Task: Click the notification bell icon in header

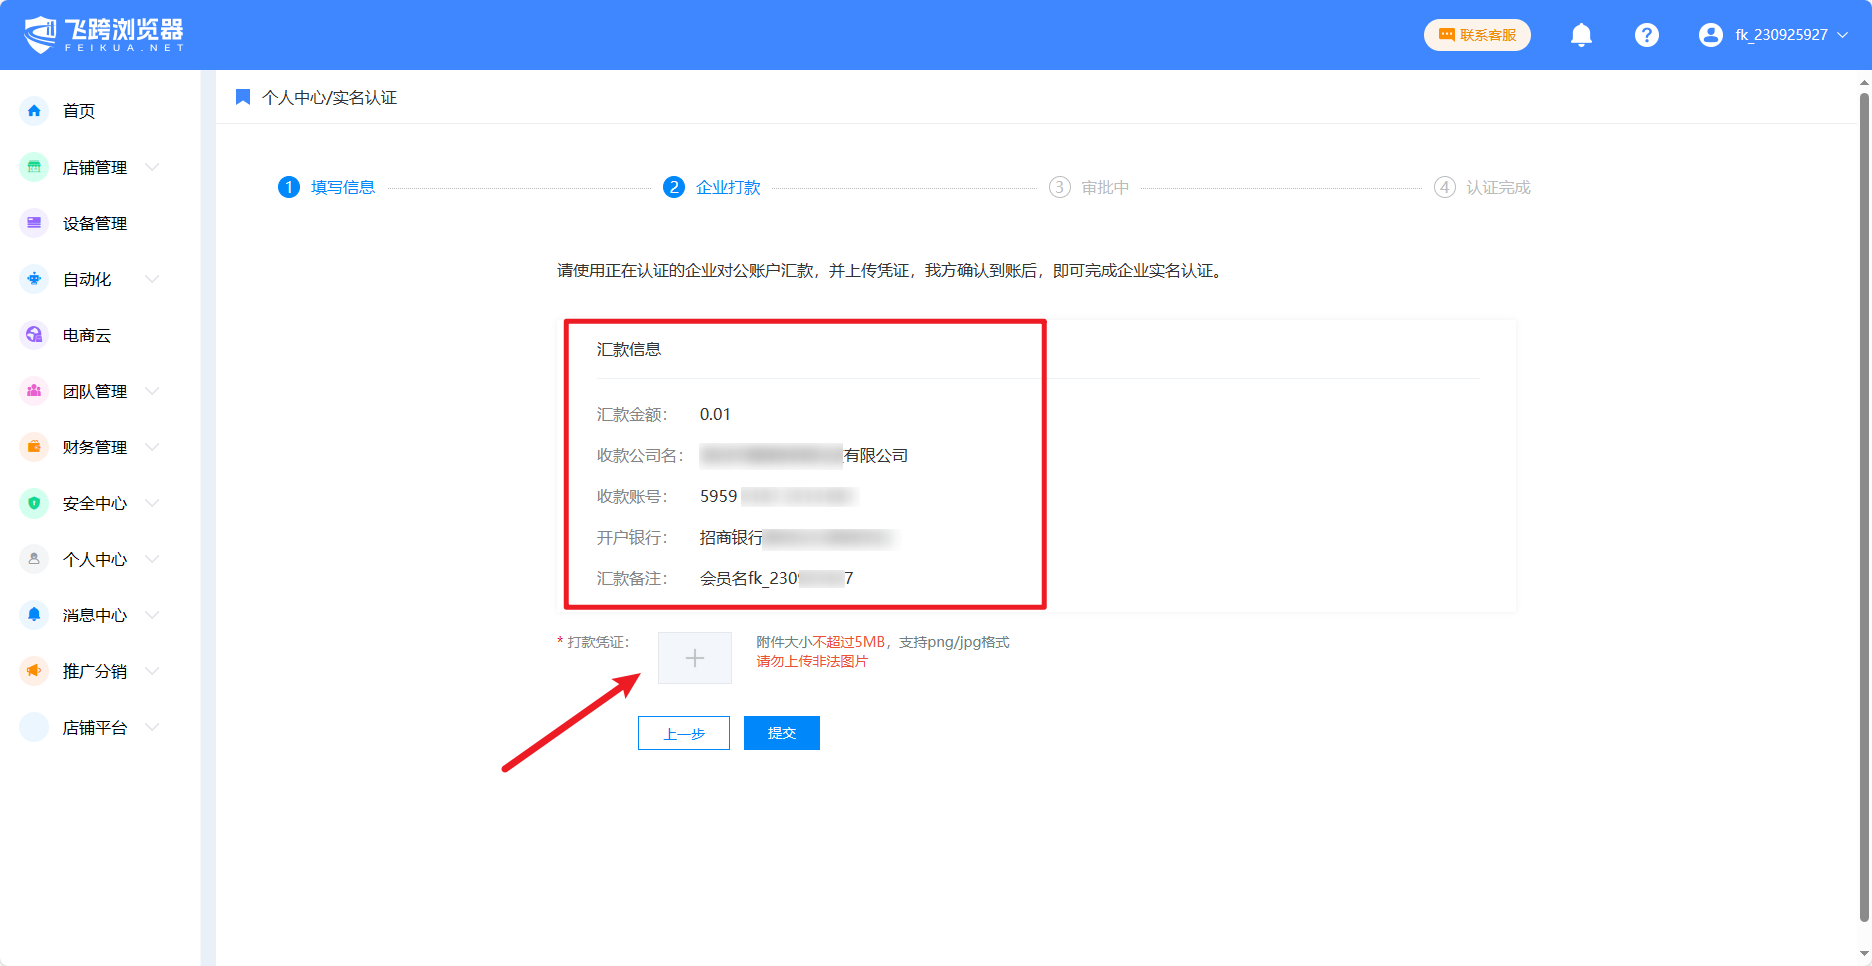Action: coord(1581,35)
